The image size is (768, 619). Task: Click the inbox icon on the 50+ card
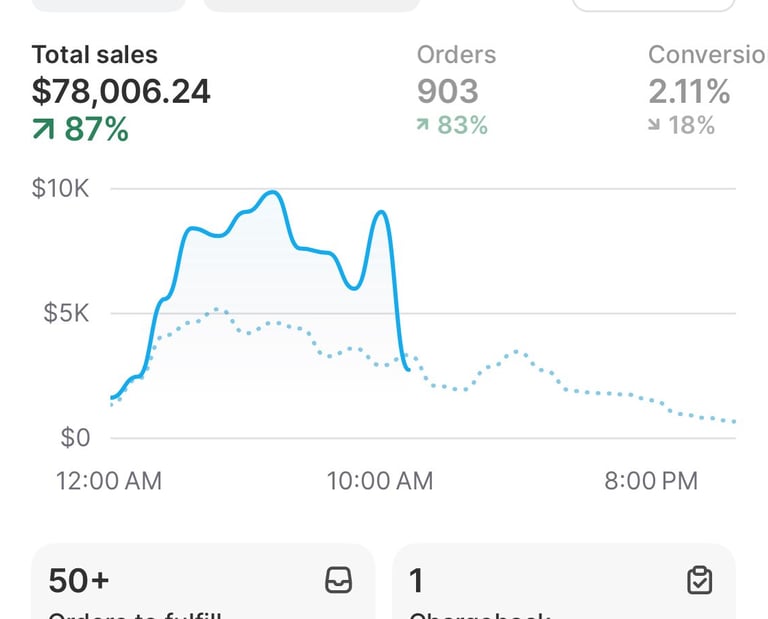click(339, 580)
